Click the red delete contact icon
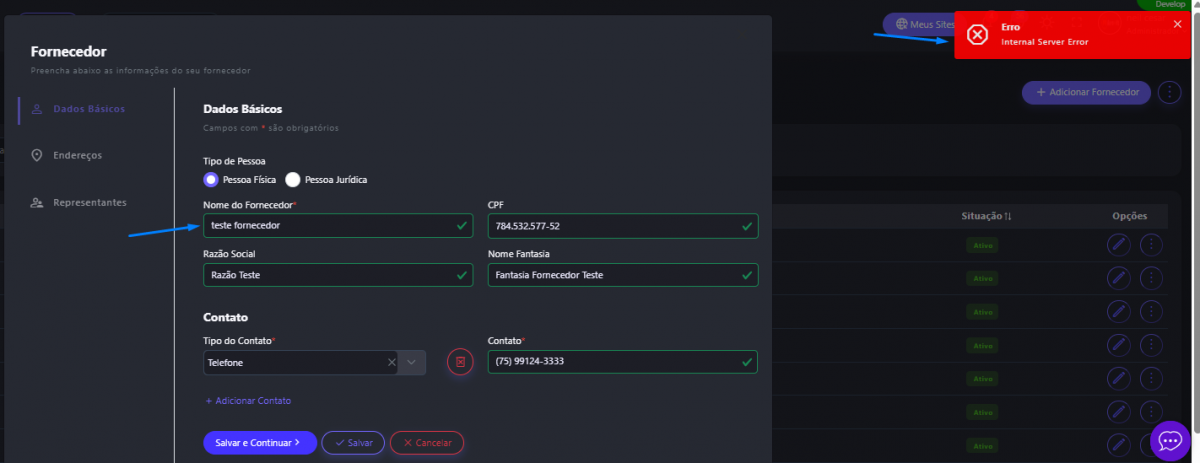This screenshot has width=1200, height=463. [x=460, y=362]
